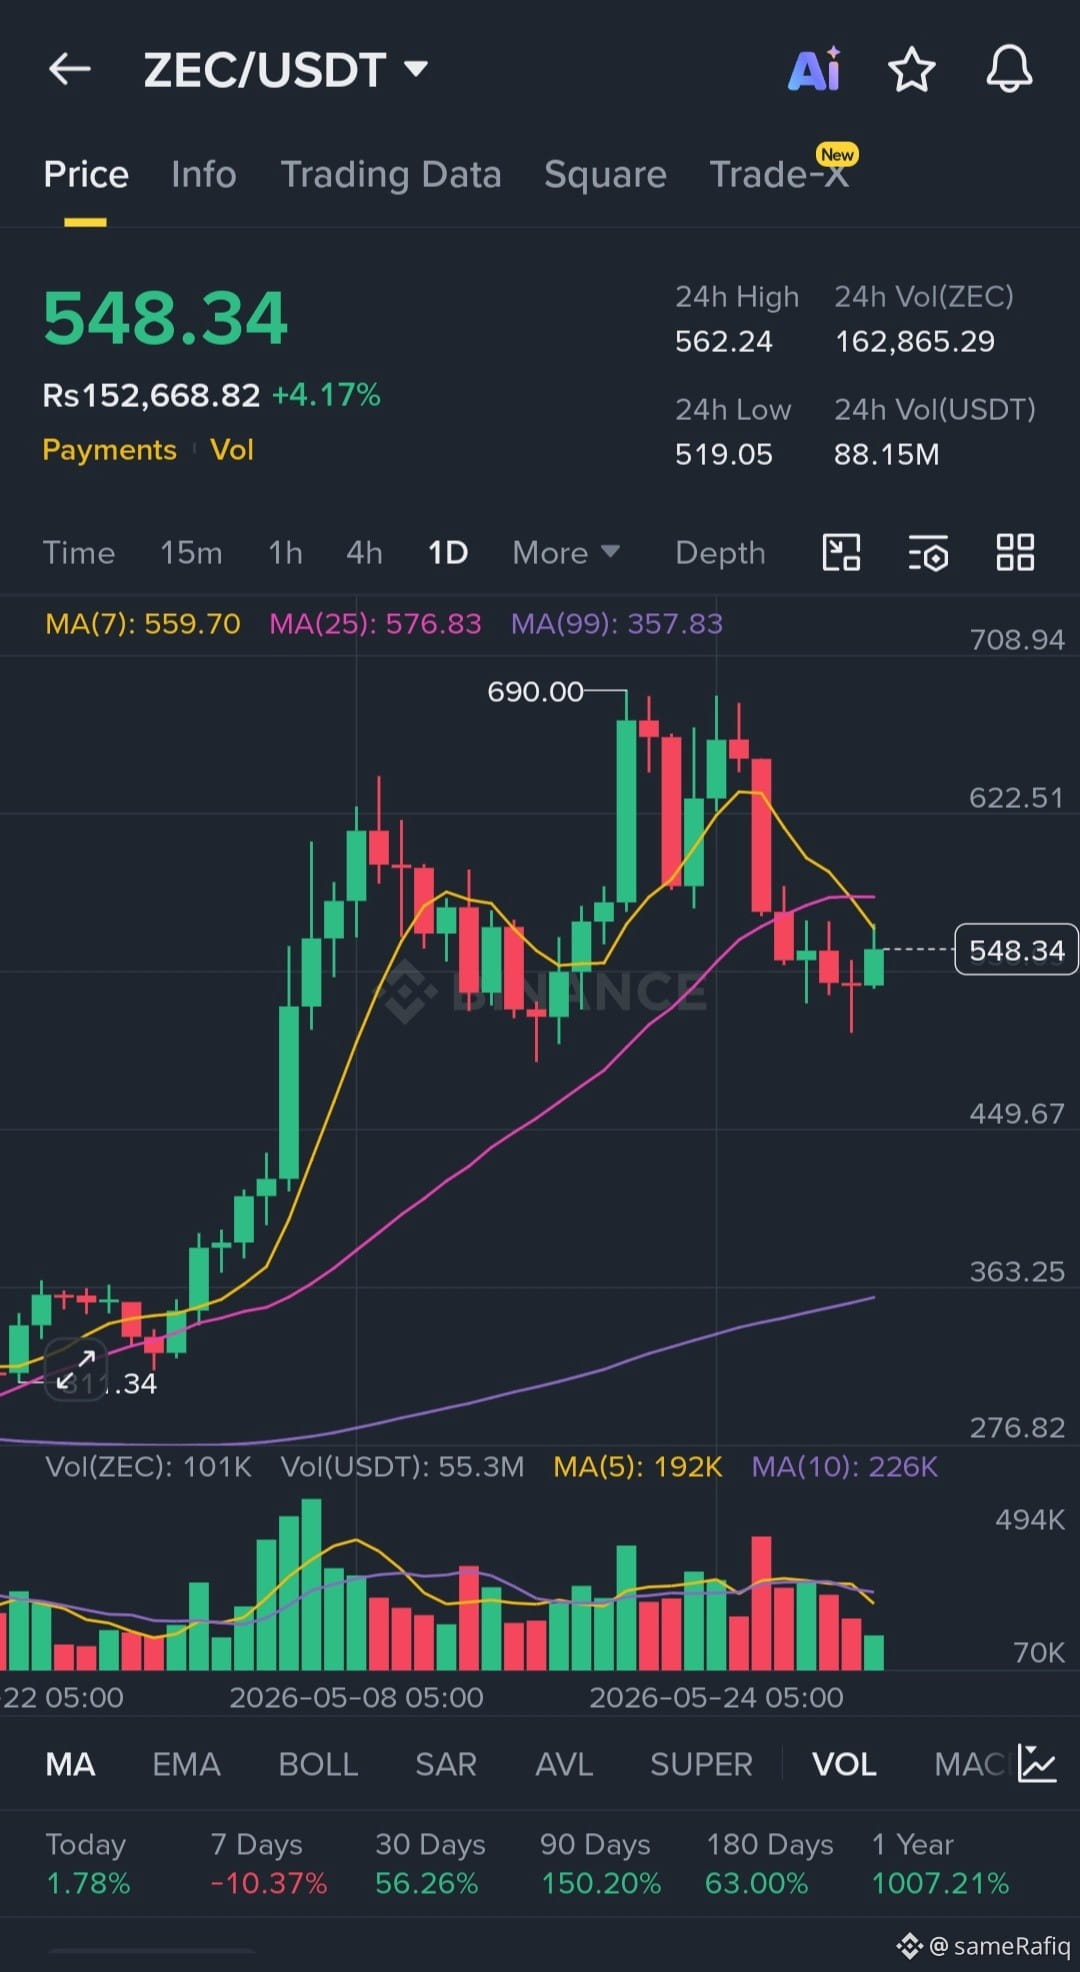
Task: Tap the 7 Days -10.37% performance
Action: coord(268,1864)
